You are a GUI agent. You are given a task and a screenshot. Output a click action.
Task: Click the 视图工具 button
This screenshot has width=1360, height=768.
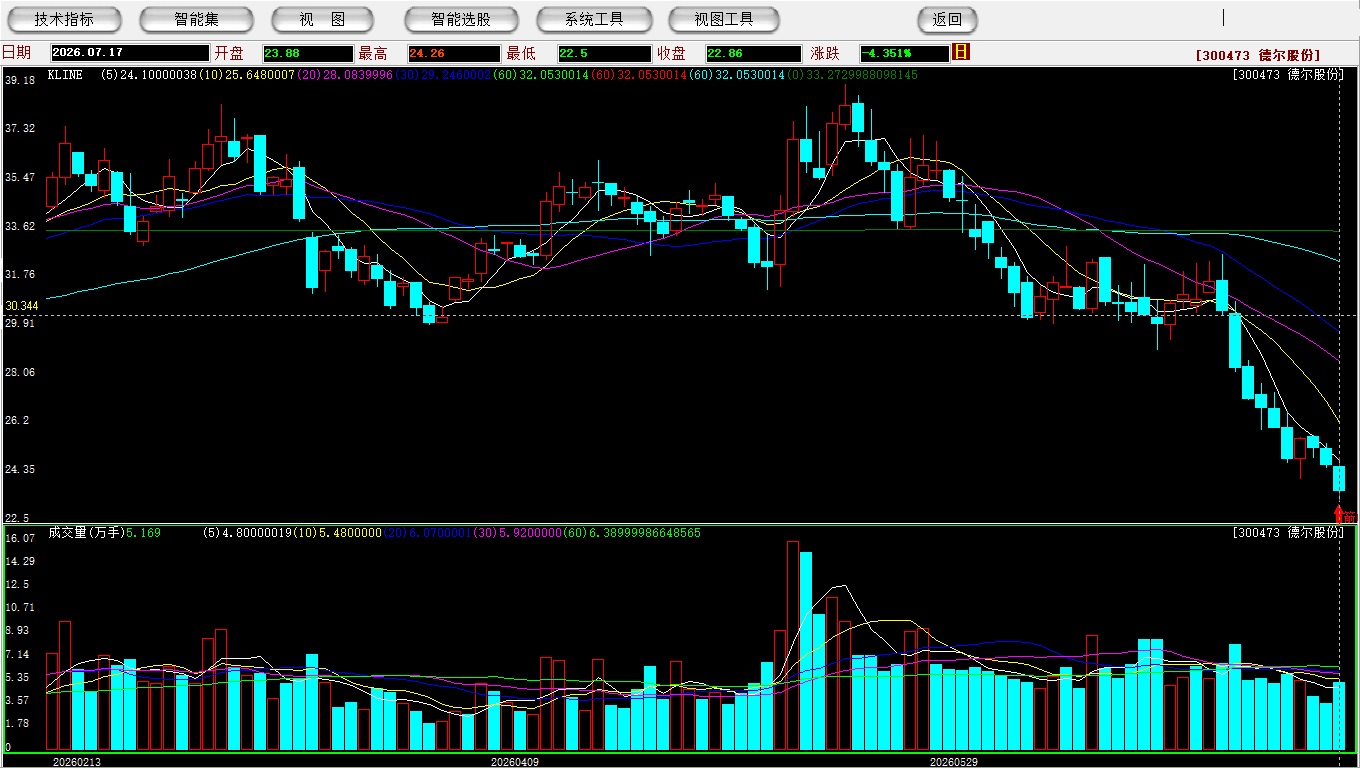point(725,20)
